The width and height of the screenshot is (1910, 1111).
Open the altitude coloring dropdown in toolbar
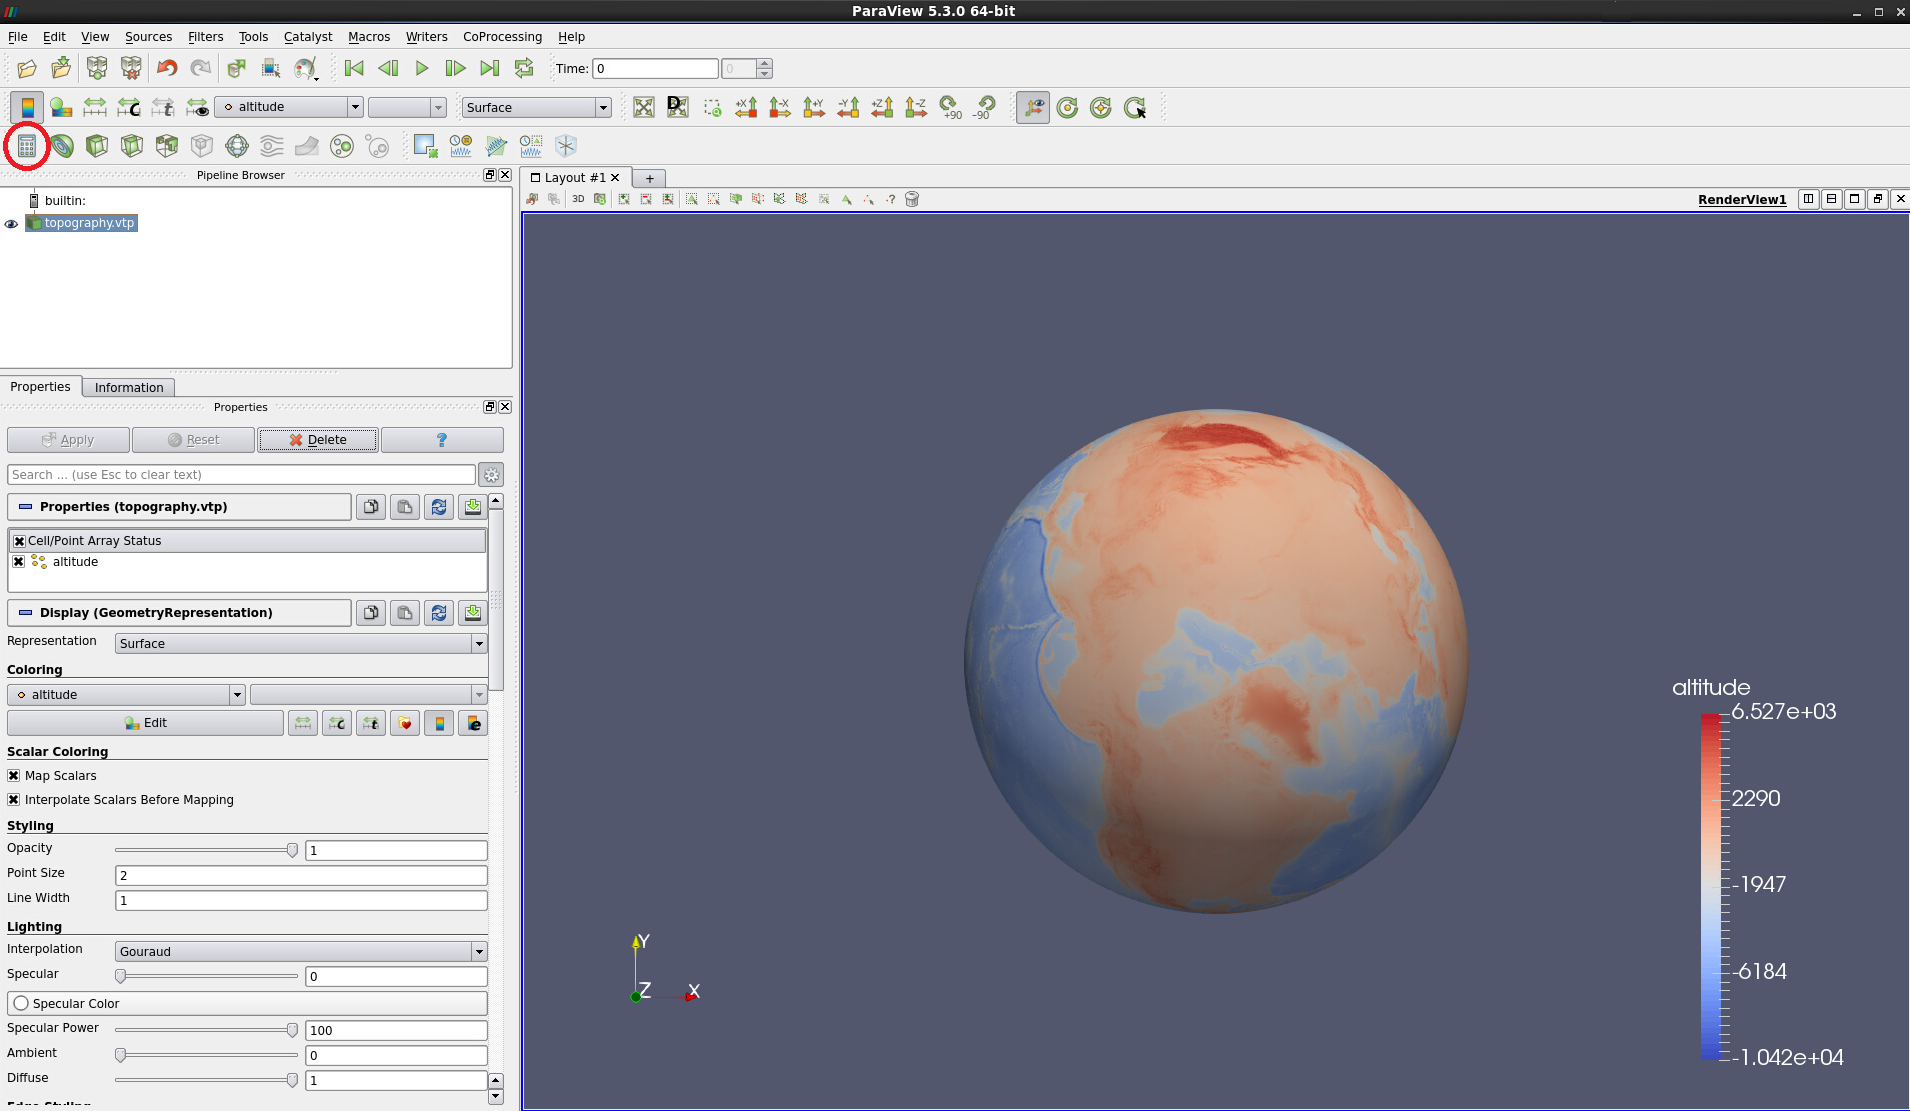point(290,108)
